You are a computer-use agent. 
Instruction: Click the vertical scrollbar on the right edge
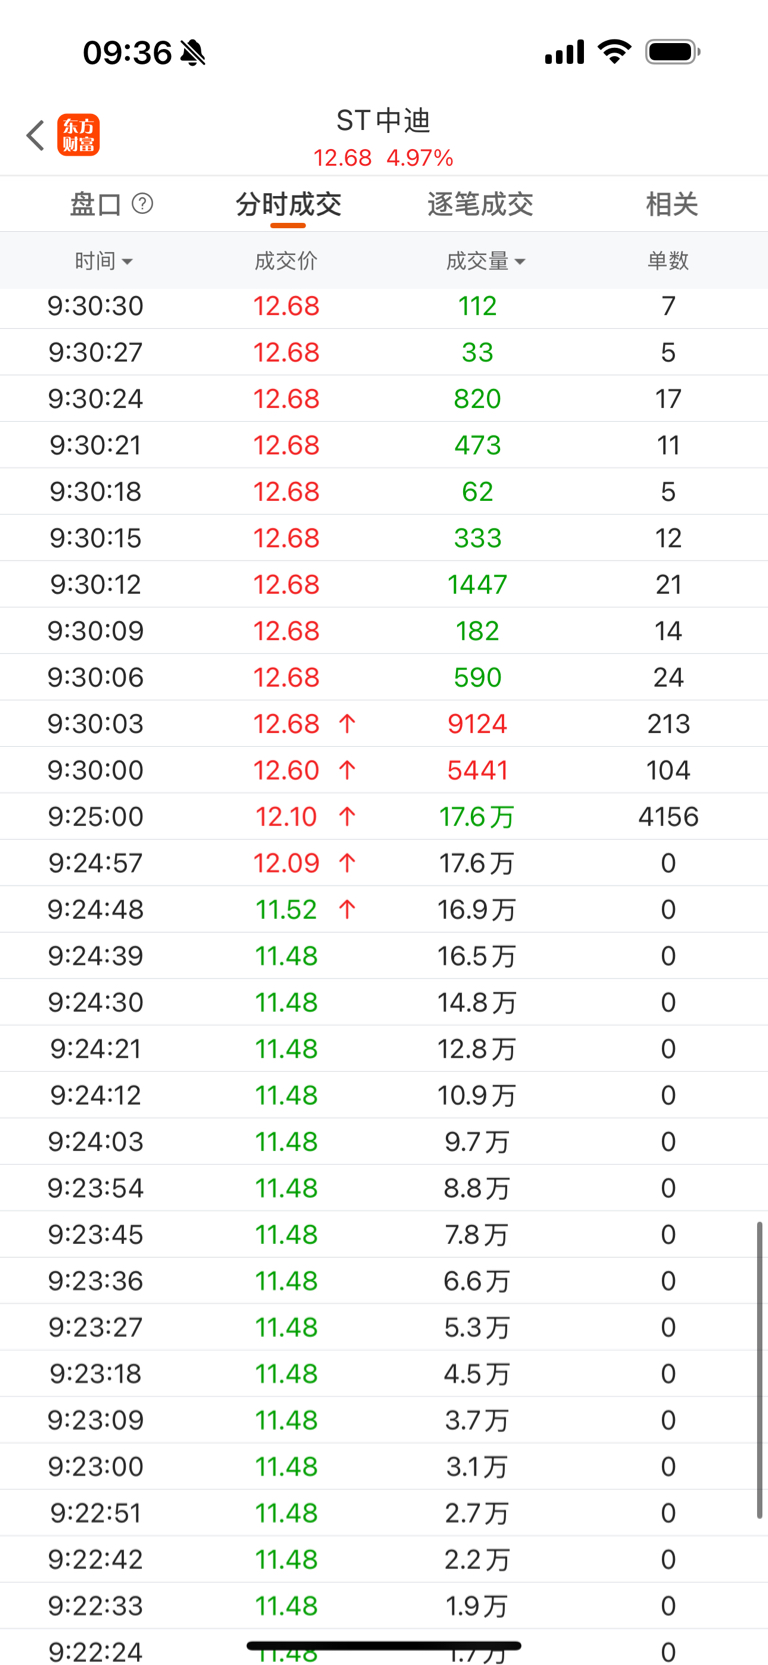(760, 1370)
